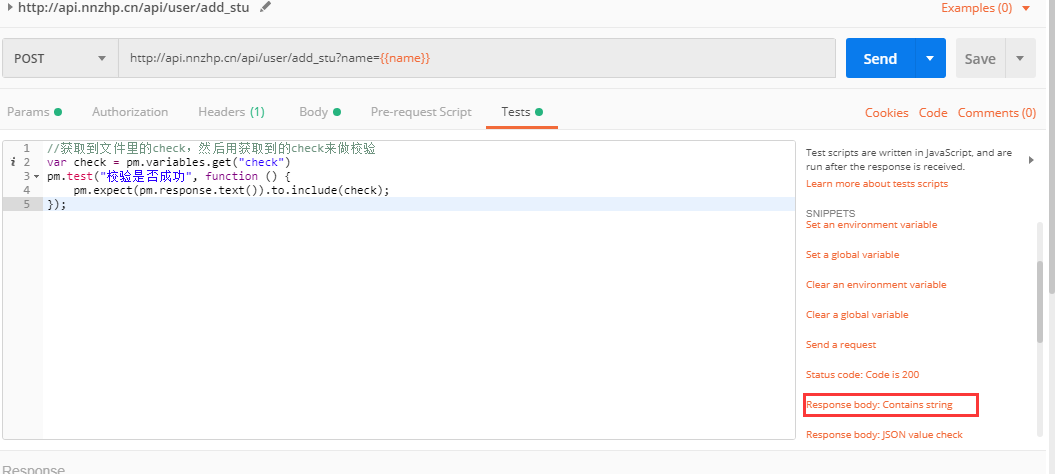This screenshot has width=1058, height=474.
Task: Open the Examples (0) dropdown
Action: coord(986,8)
